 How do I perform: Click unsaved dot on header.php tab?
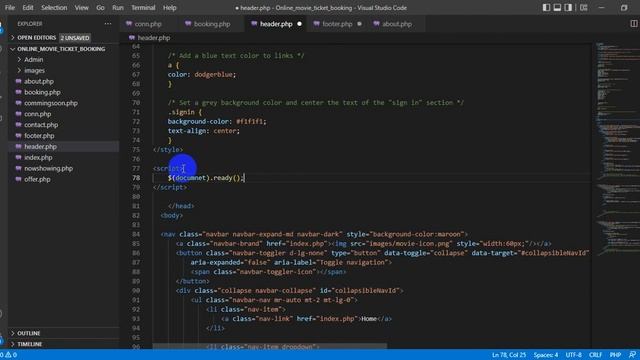click(299, 24)
